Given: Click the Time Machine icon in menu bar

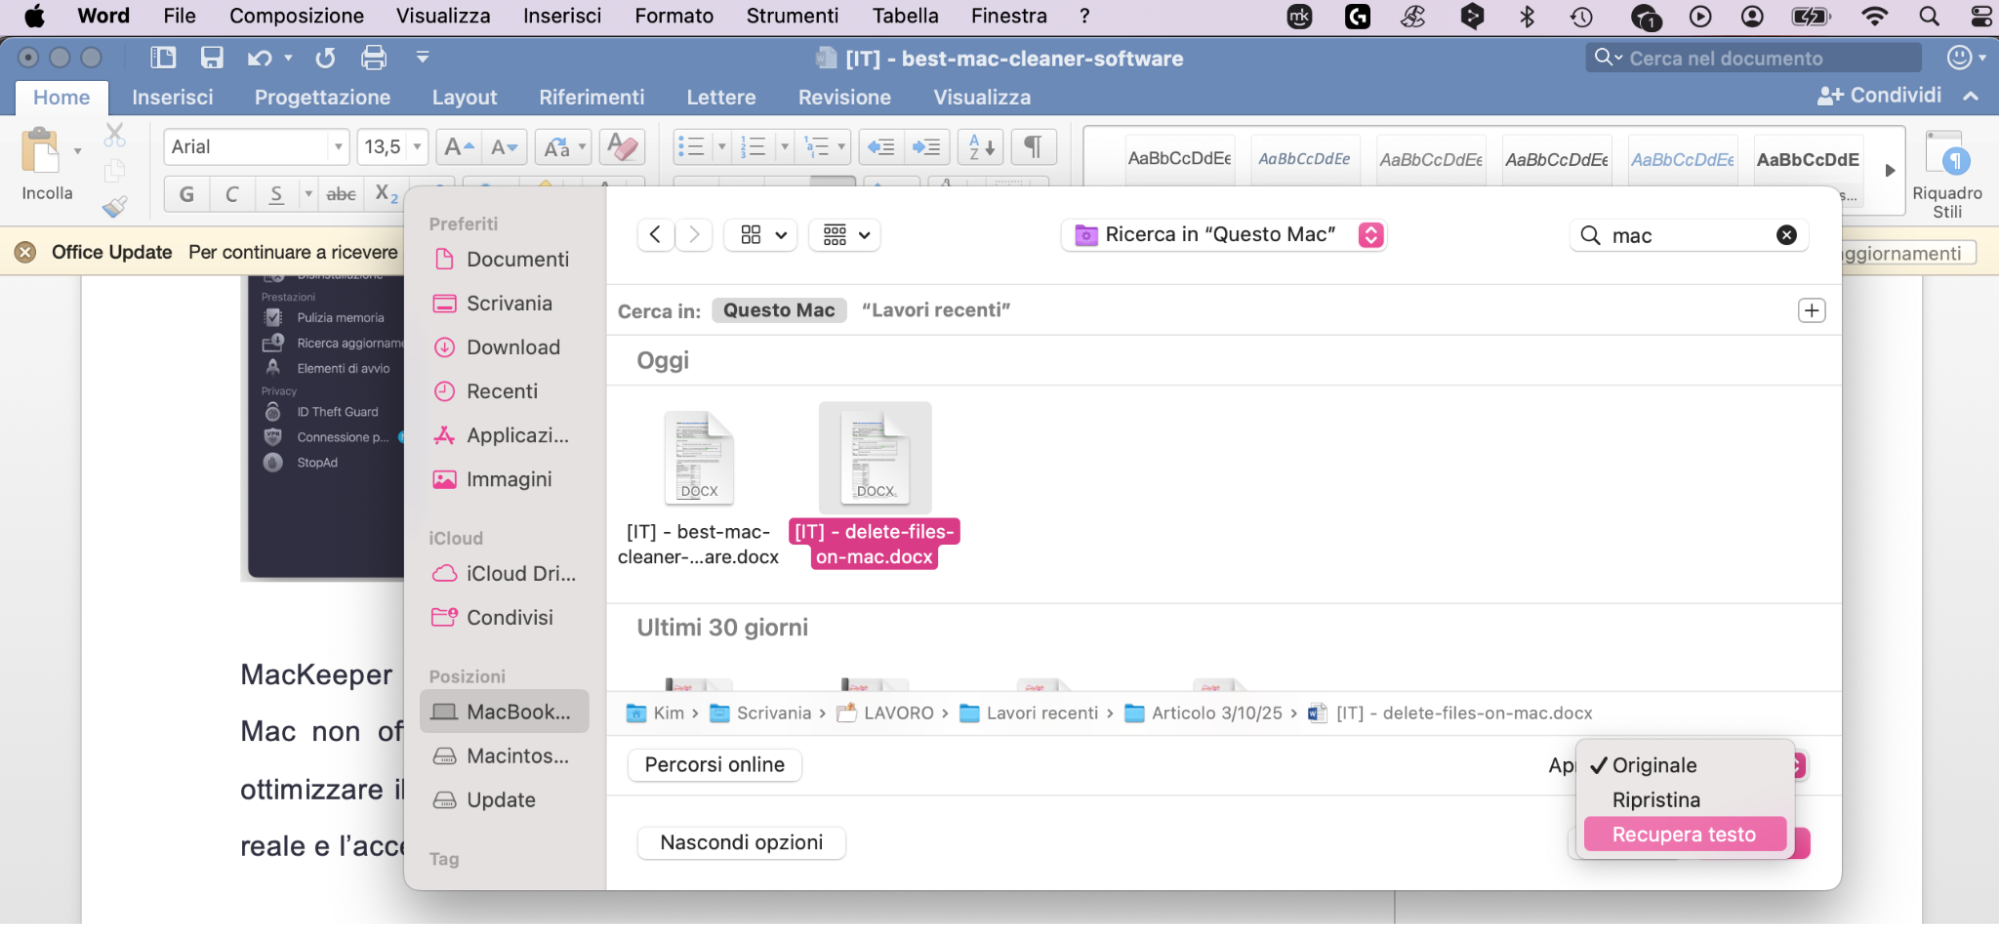Looking at the screenshot, I should click(1581, 16).
